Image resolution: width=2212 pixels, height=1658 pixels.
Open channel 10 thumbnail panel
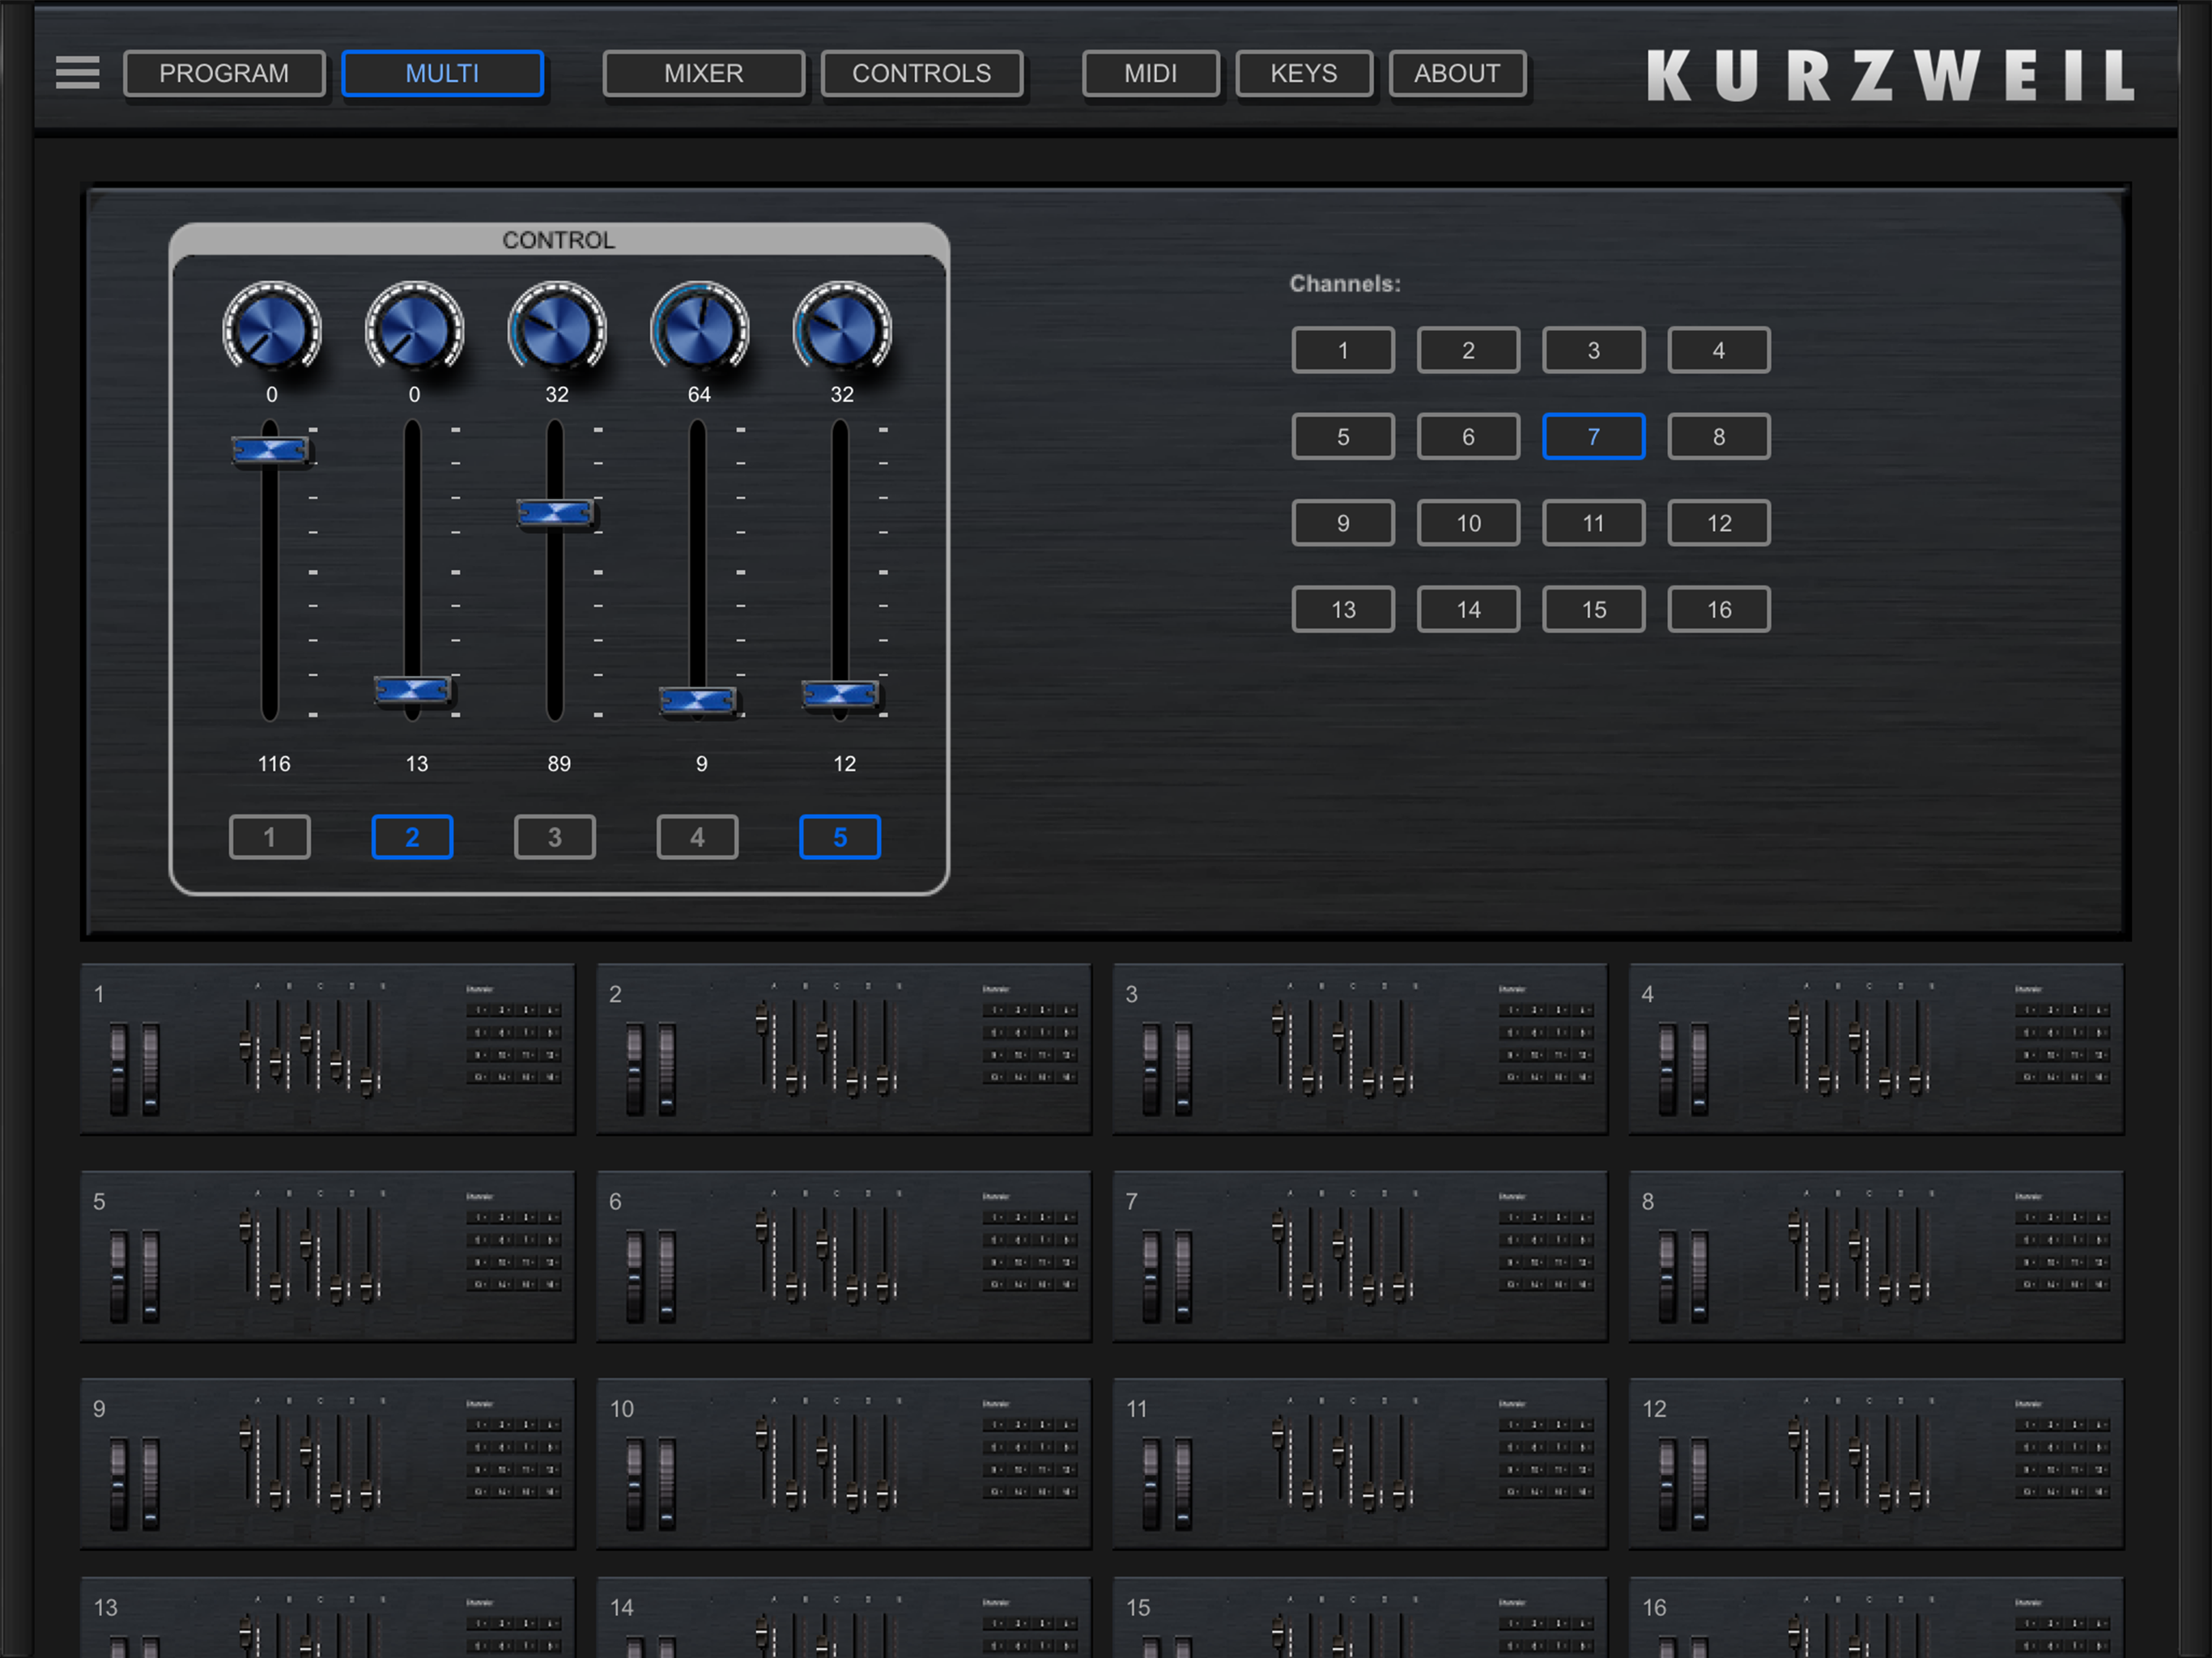[x=844, y=1464]
